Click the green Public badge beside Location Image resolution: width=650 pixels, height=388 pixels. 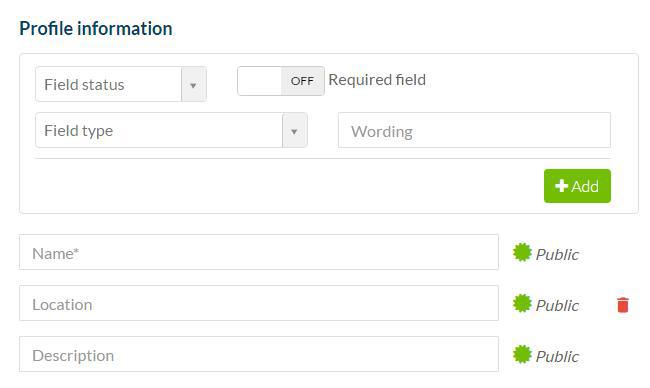[x=522, y=303]
